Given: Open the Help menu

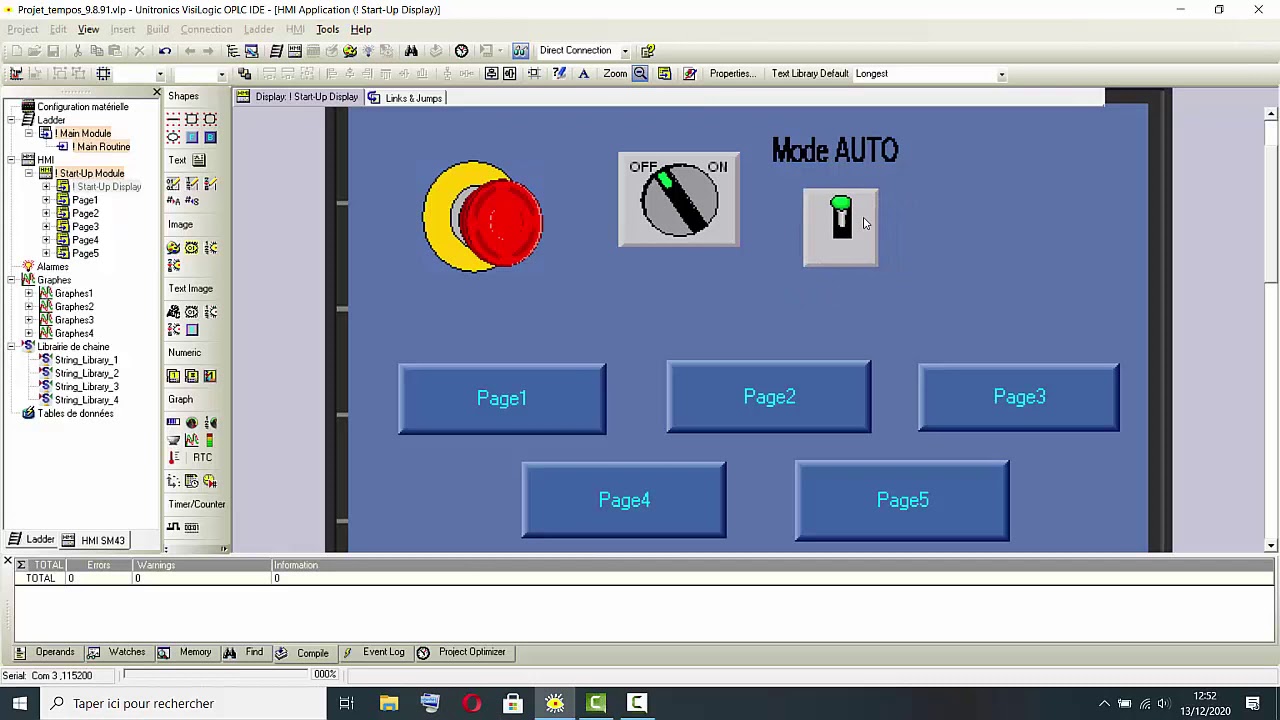Looking at the screenshot, I should (361, 29).
